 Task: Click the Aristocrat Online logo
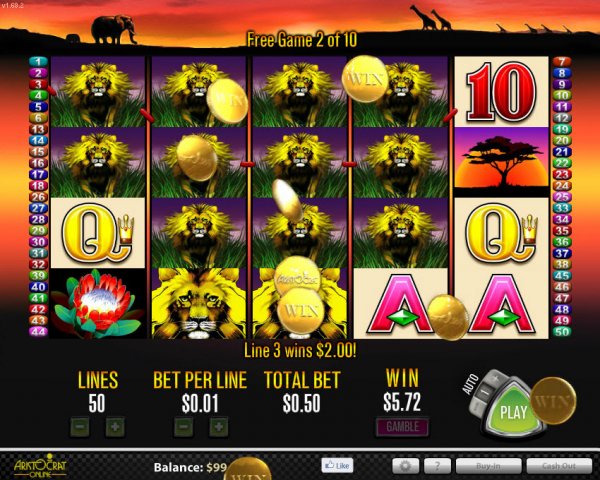(x=40, y=466)
